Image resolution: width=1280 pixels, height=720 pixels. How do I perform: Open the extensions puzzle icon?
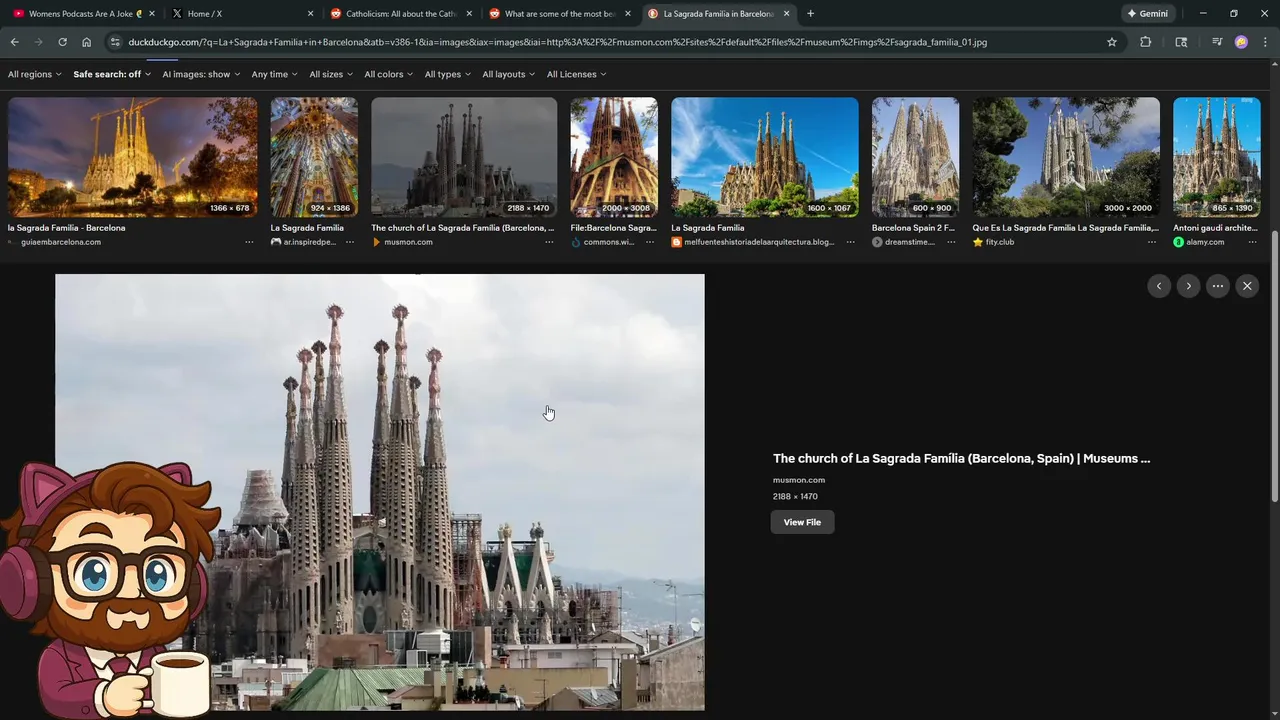pyautogui.click(x=1145, y=42)
